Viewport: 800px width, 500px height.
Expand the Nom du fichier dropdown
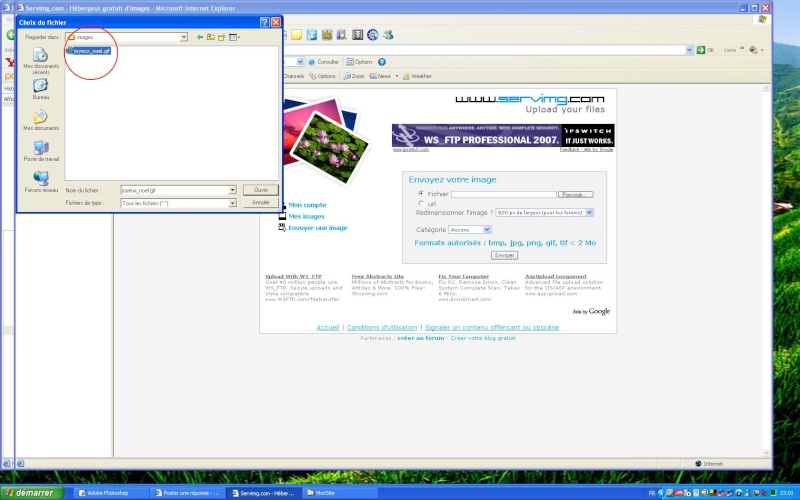coord(232,190)
